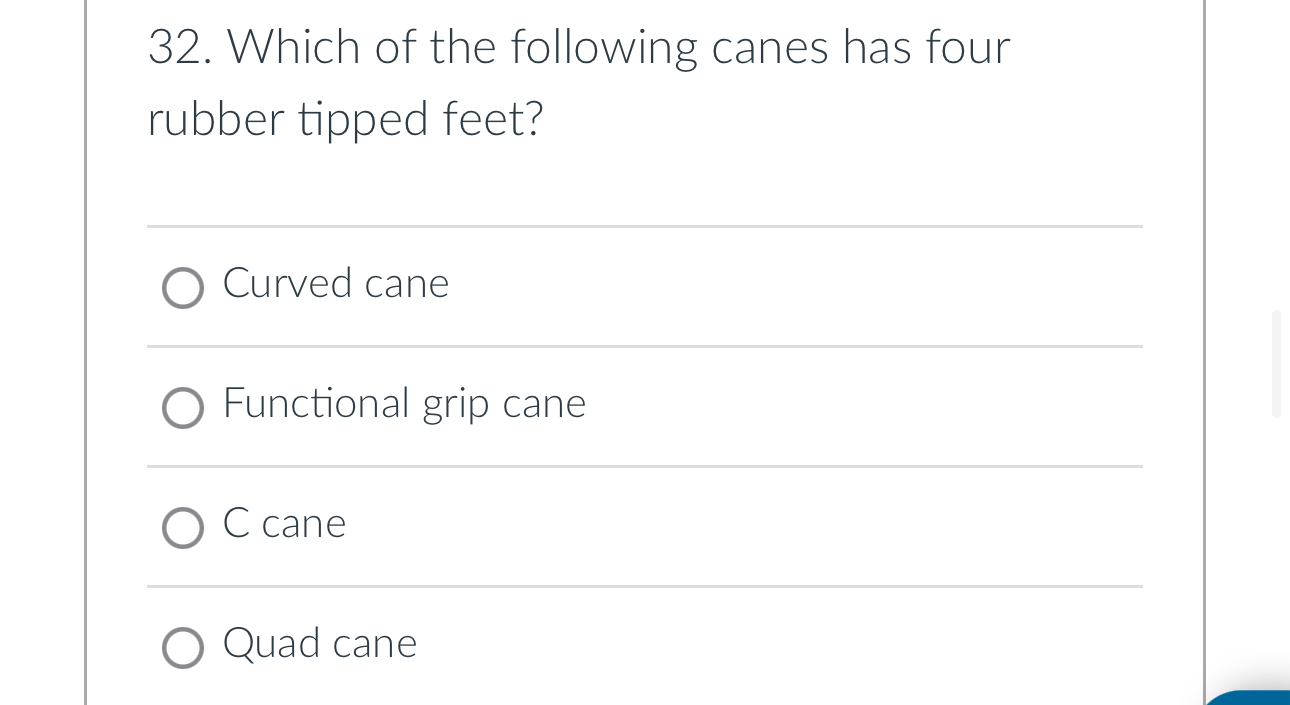The image size is (1290, 705).
Task: Select the "Curved cane" radio button
Action: tap(183, 288)
